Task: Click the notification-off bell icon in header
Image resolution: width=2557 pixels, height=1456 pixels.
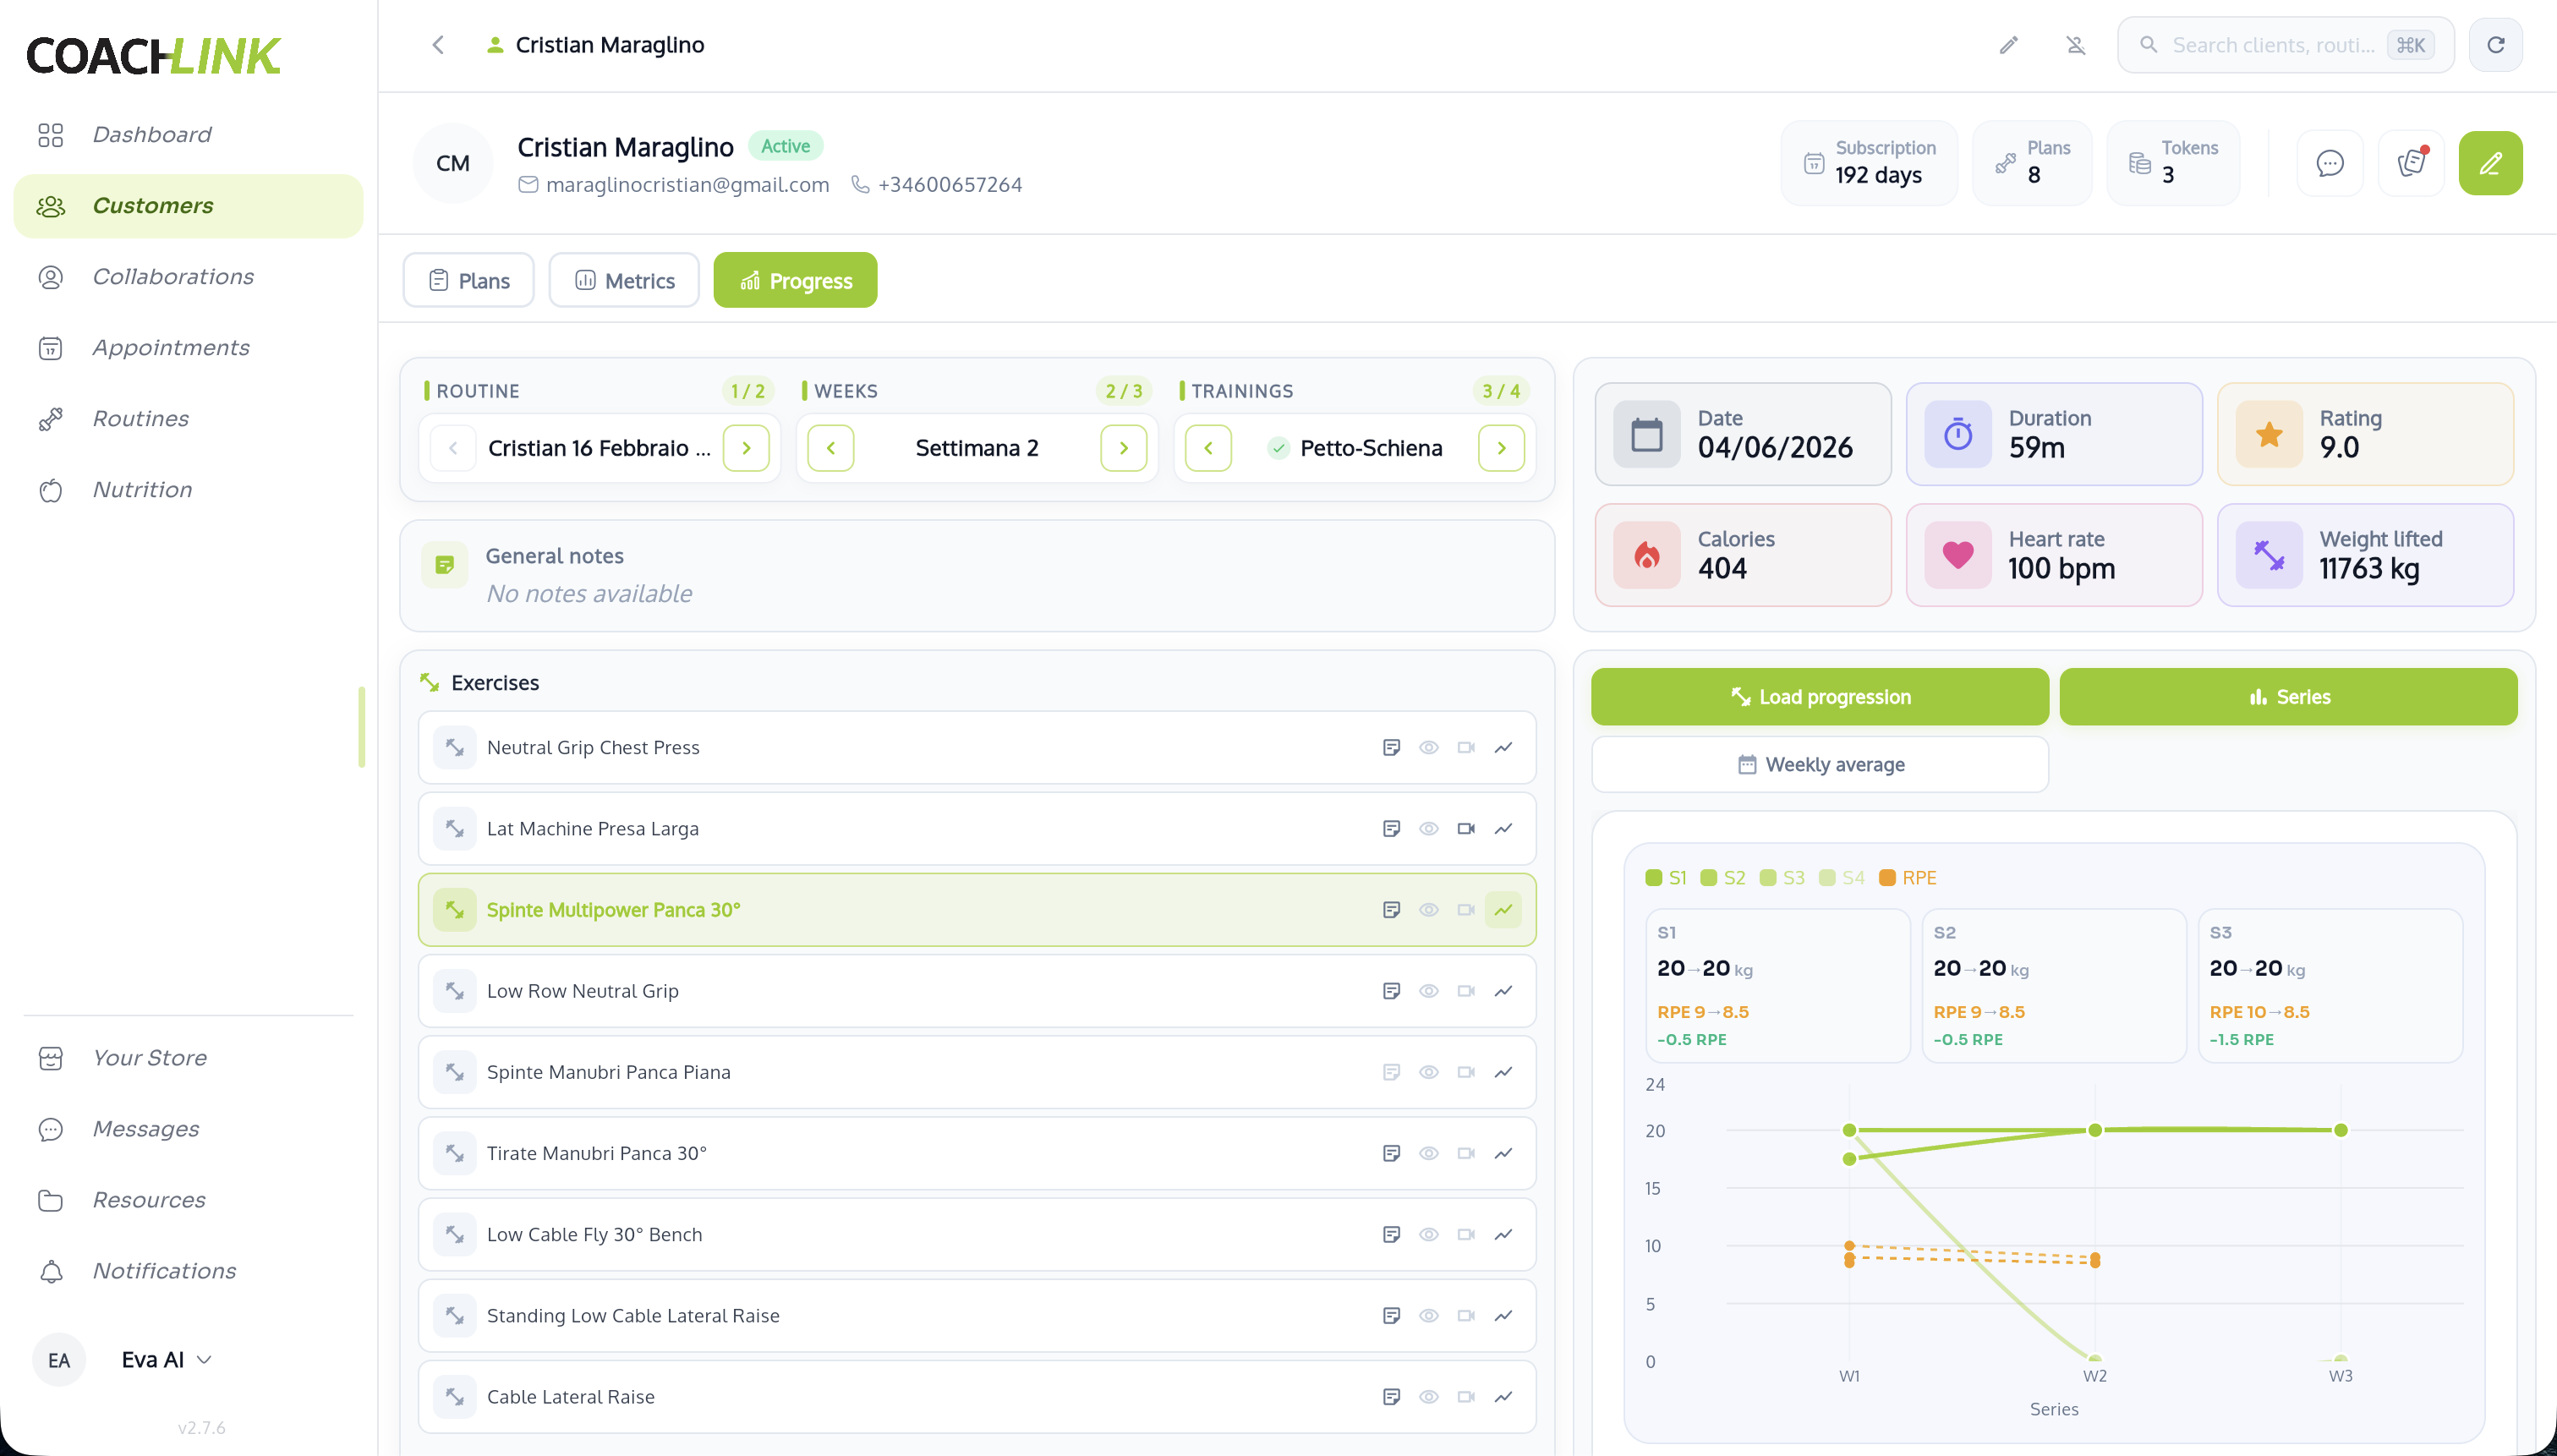Action: tap(2076, 45)
